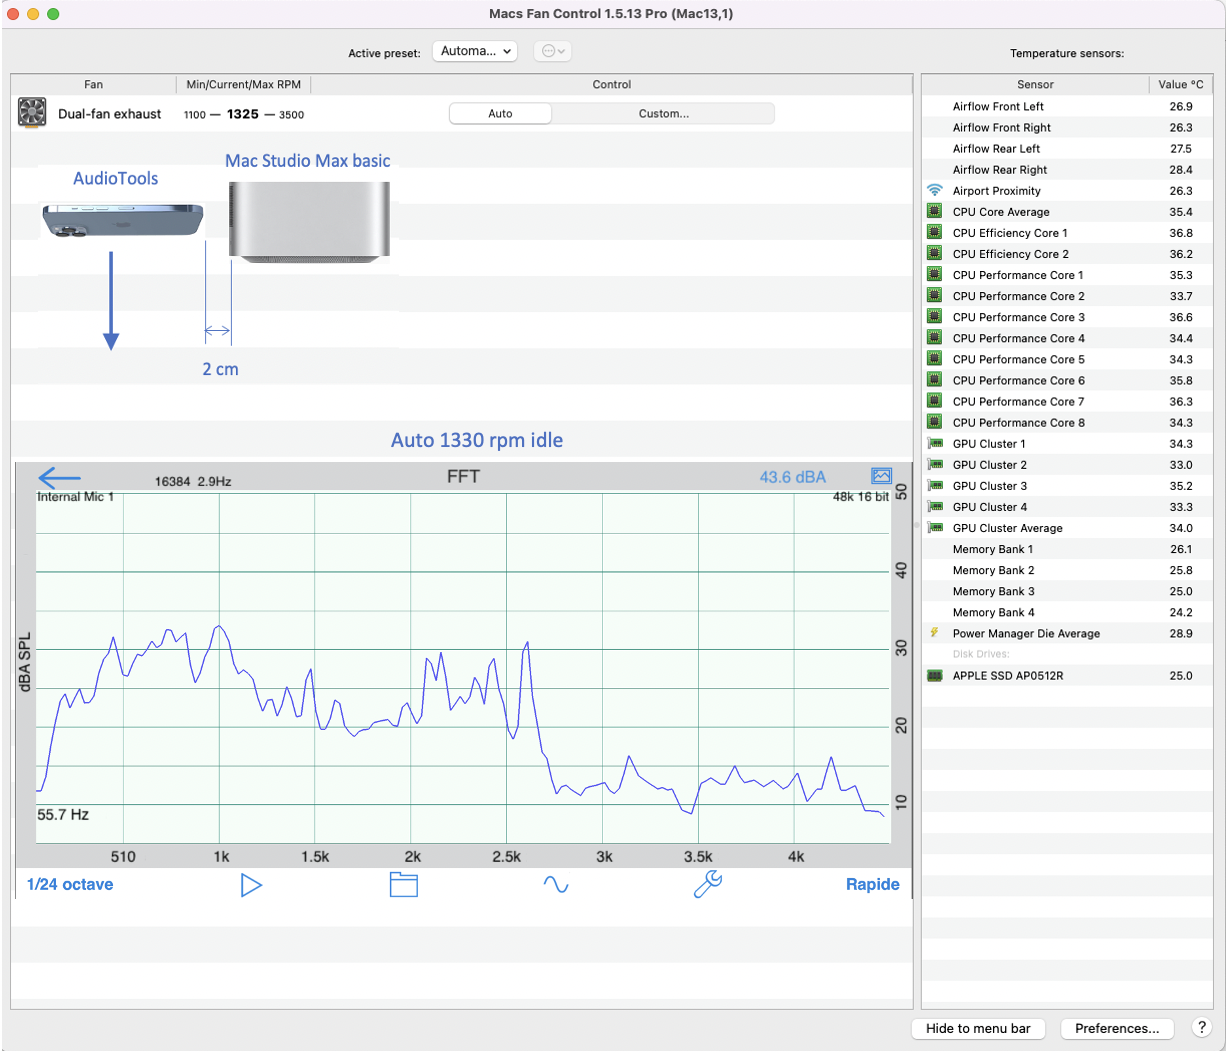Select the Memory Bank 3 row
Viewport: 1227px width, 1054px height.
1067,591
